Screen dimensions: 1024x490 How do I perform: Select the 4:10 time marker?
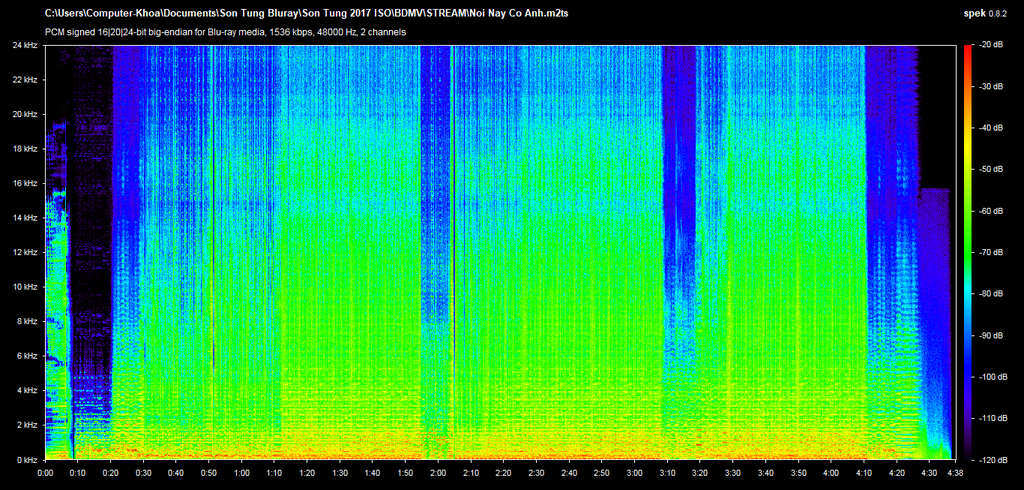click(863, 472)
